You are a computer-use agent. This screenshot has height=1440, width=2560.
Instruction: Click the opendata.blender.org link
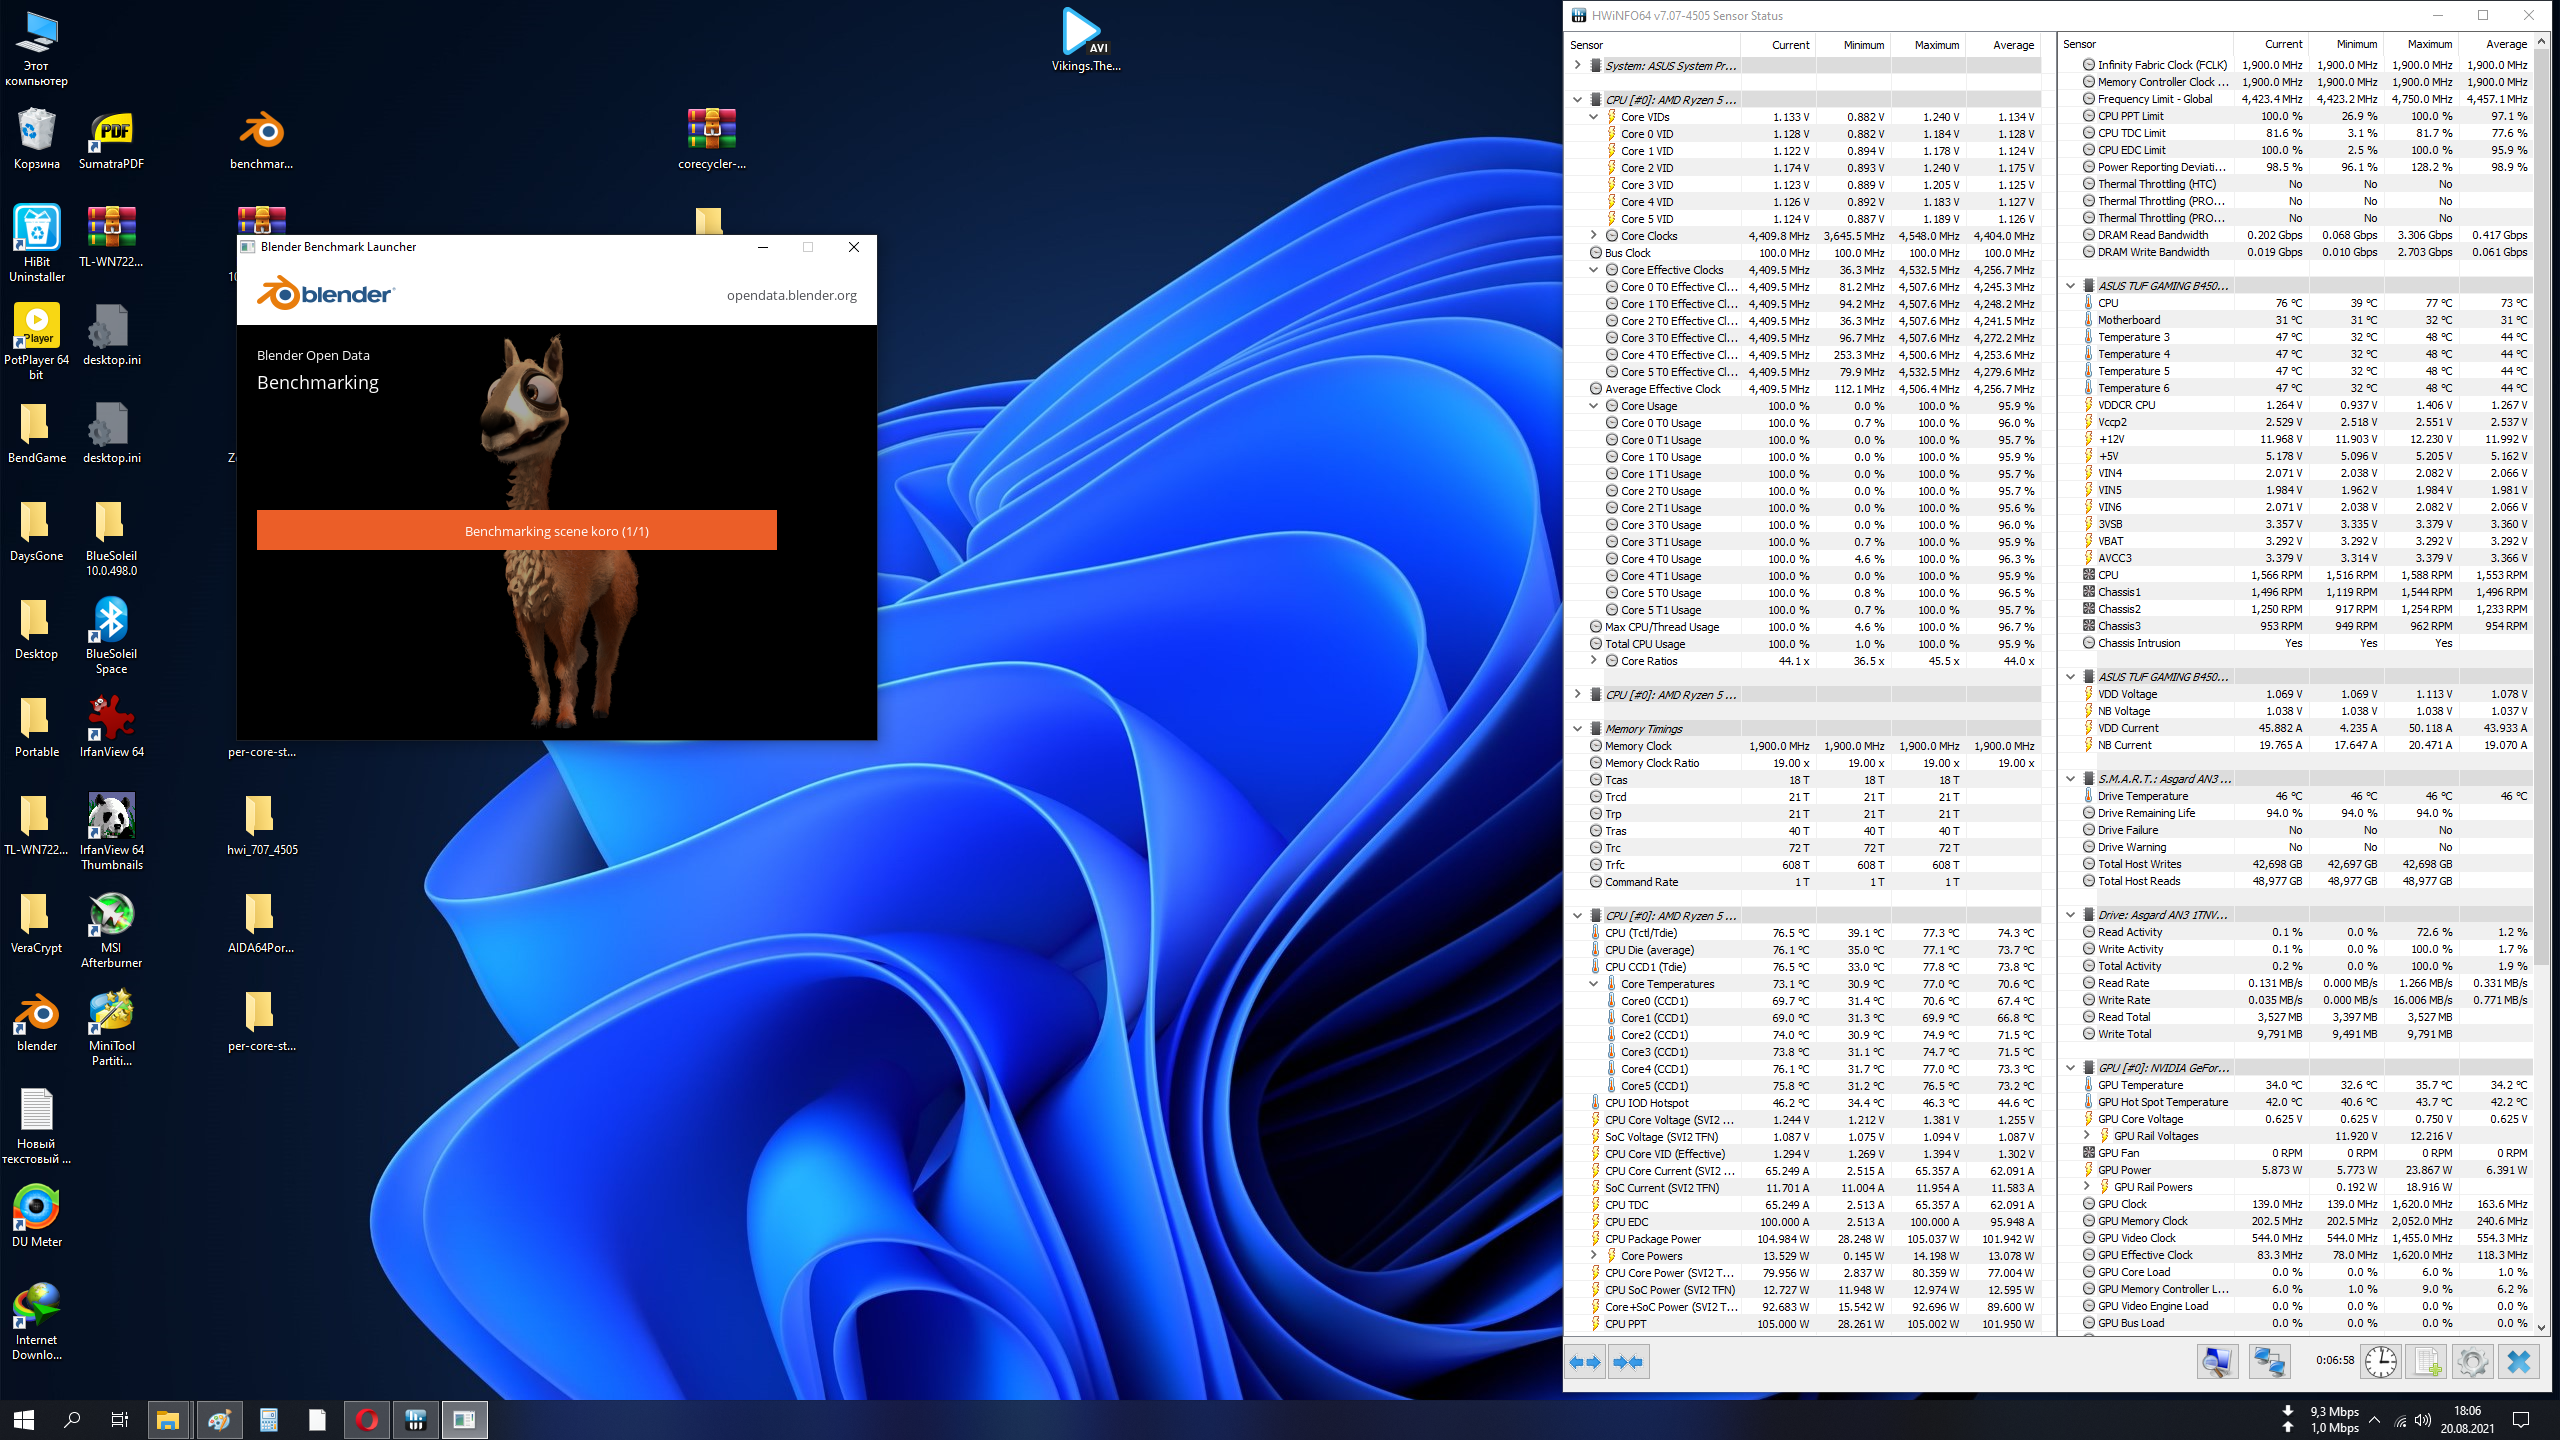pos(791,295)
